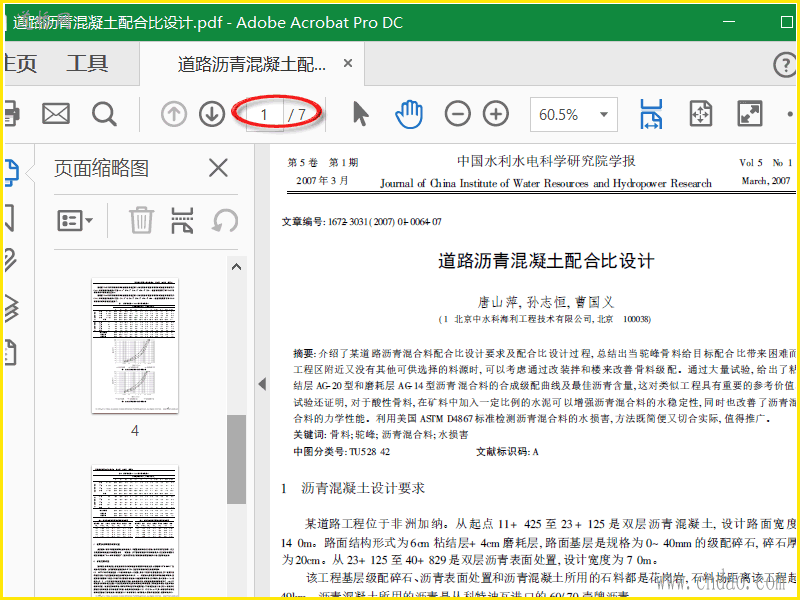Screen dimensions: 800x600
Task: Enter full screen reading mode
Action: (x=749, y=114)
